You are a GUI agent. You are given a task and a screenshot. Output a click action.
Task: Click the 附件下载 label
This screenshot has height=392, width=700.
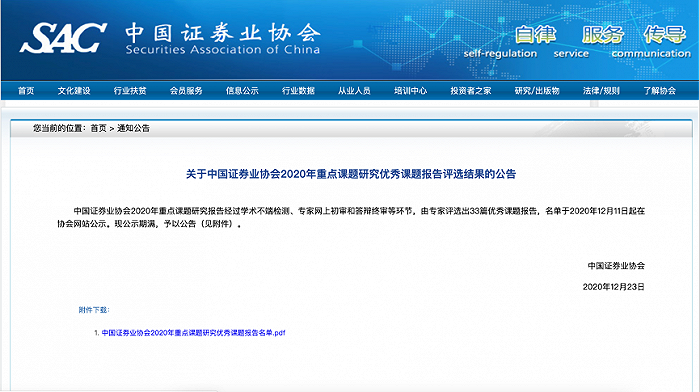[x=94, y=310]
